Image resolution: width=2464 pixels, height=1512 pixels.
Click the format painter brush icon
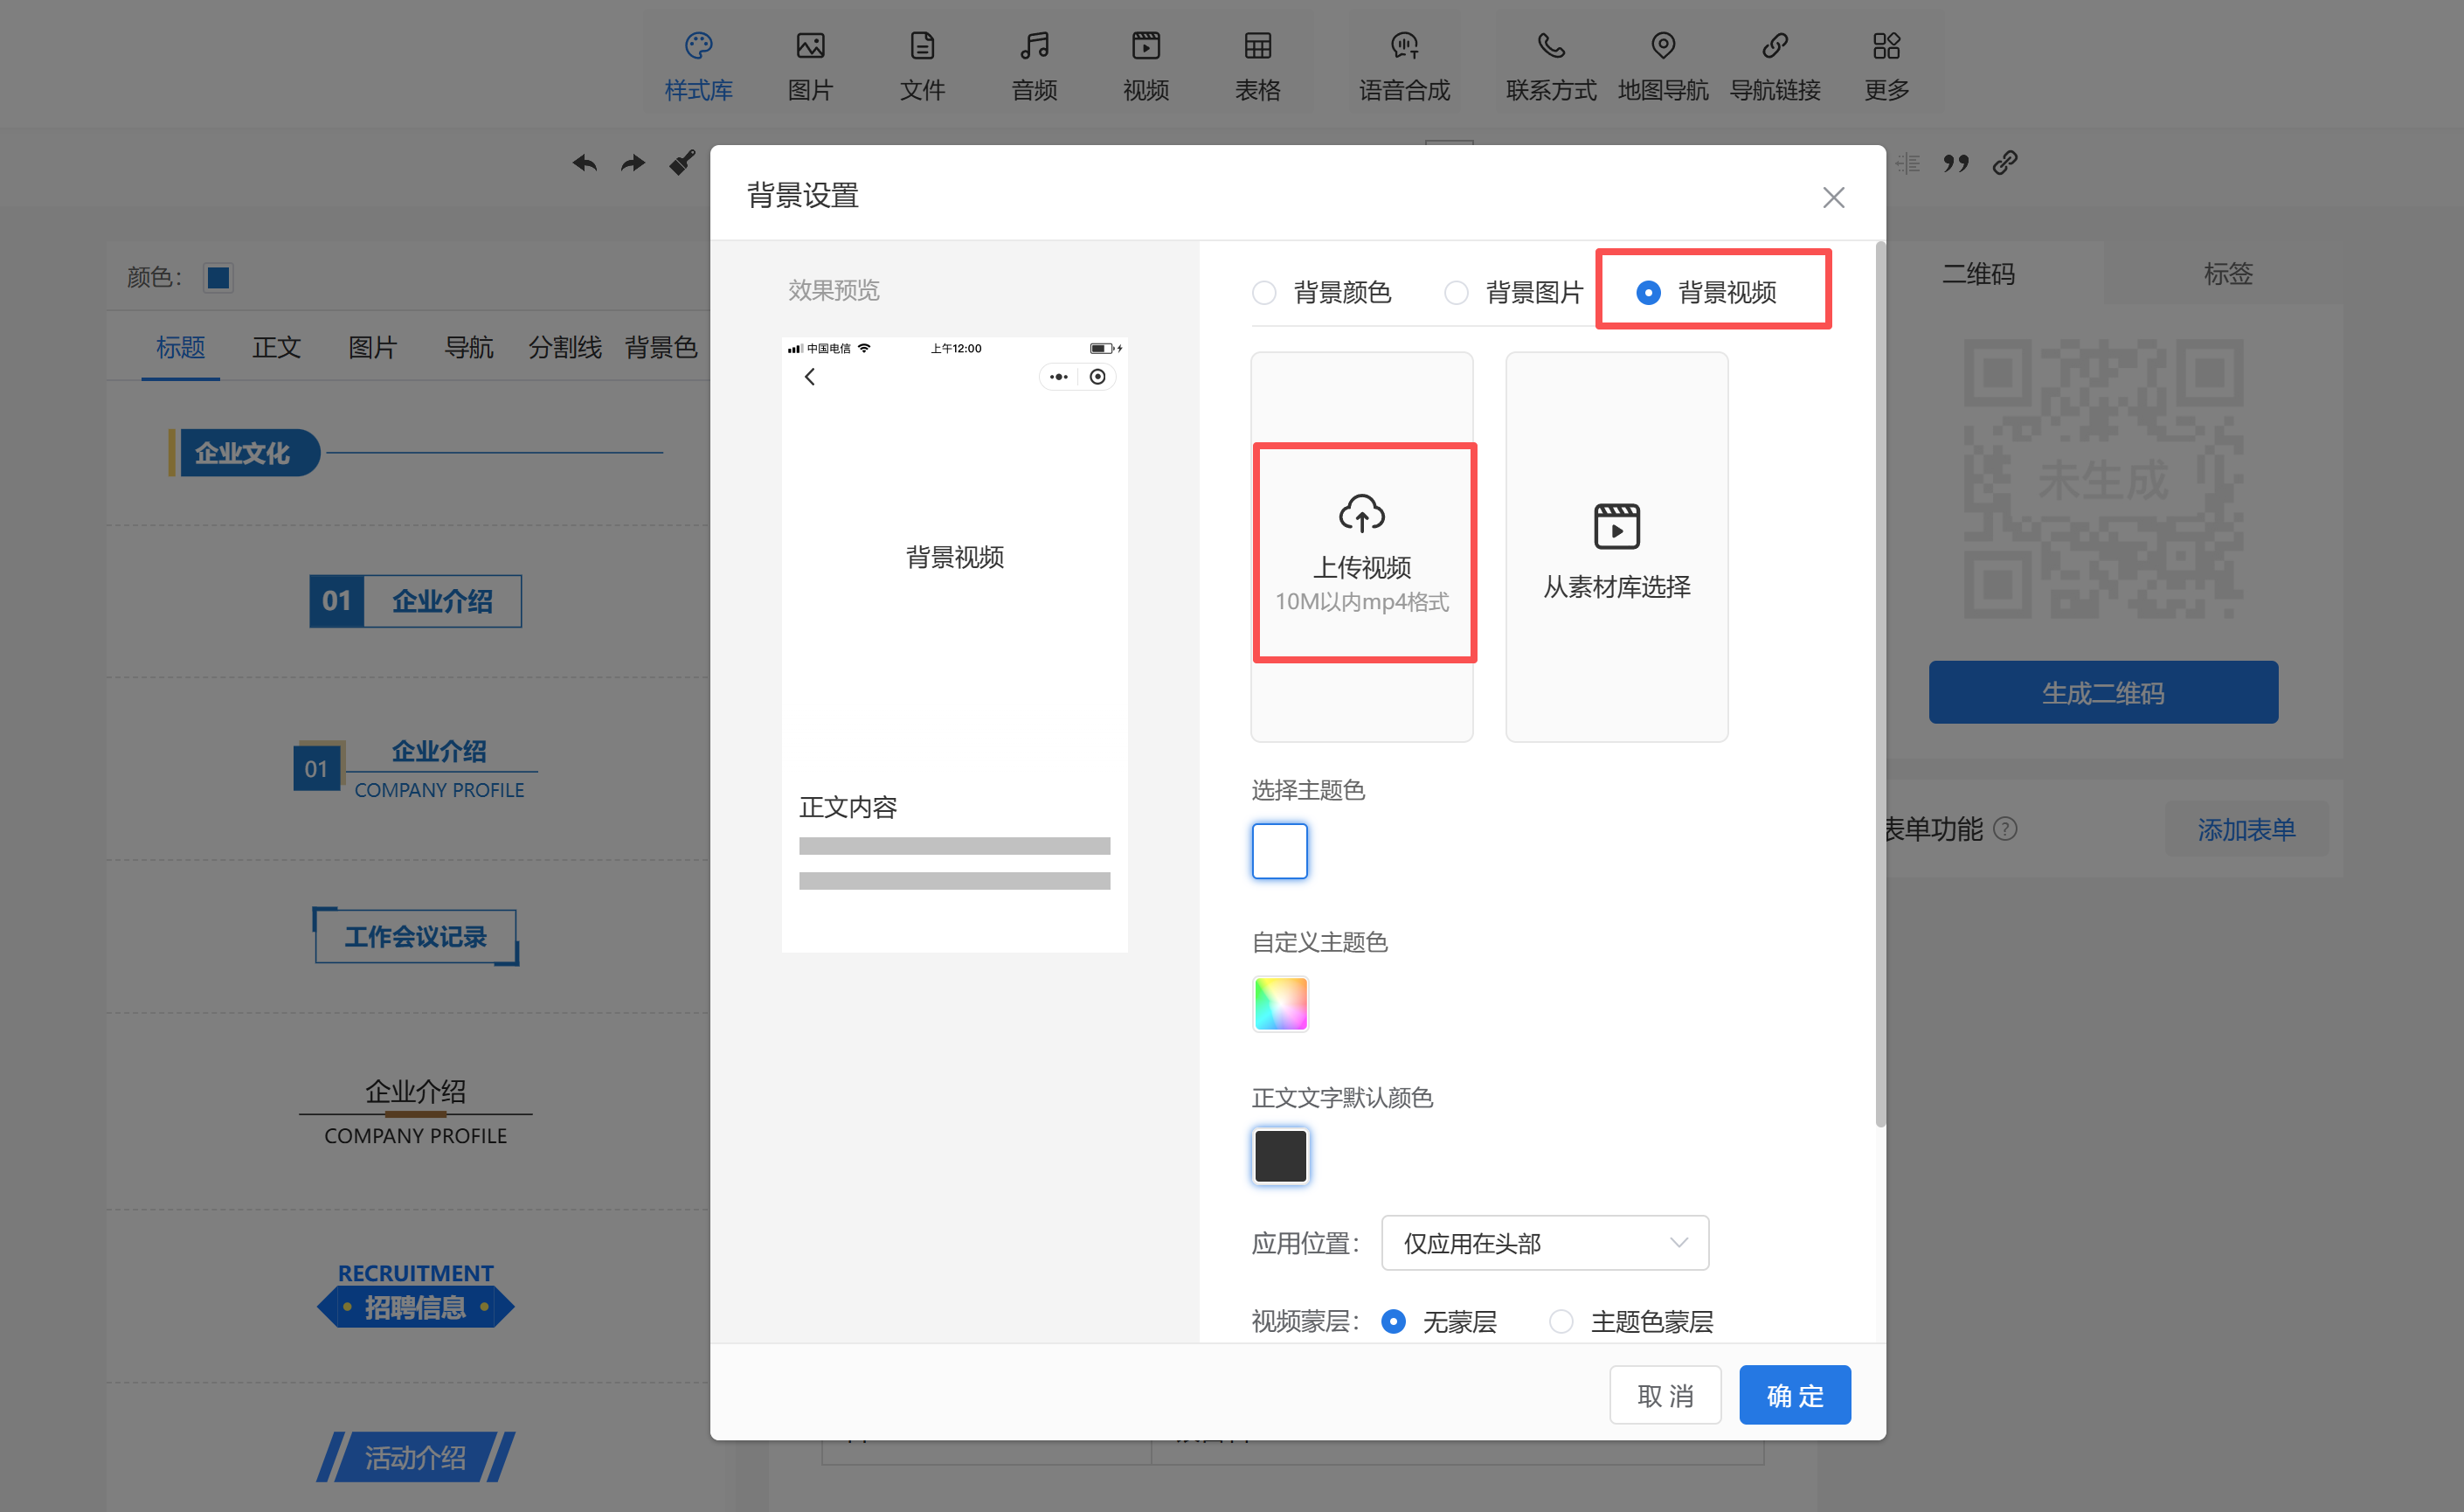pos(682,163)
